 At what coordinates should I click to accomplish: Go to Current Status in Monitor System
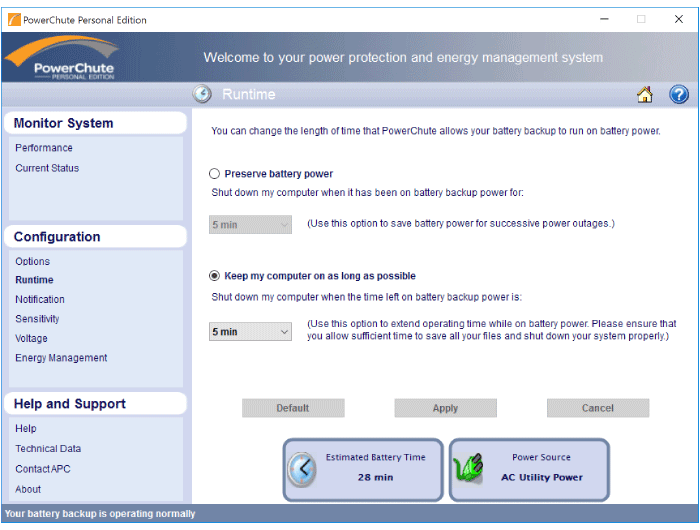(x=47, y=168)
